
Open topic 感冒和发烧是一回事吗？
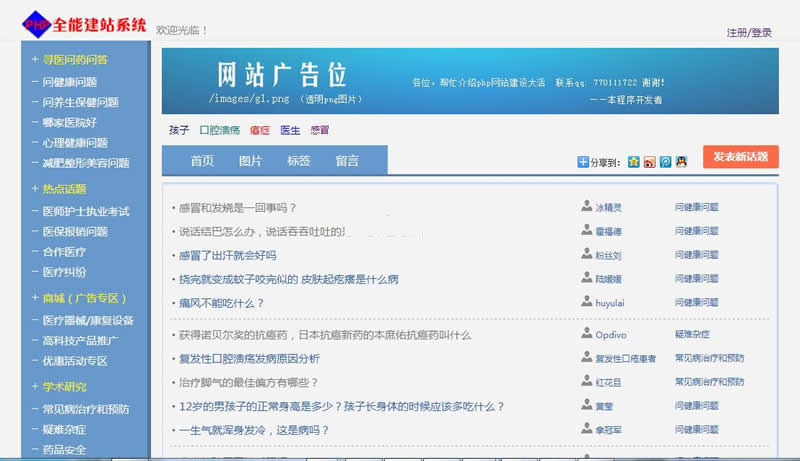coord(237,208)
